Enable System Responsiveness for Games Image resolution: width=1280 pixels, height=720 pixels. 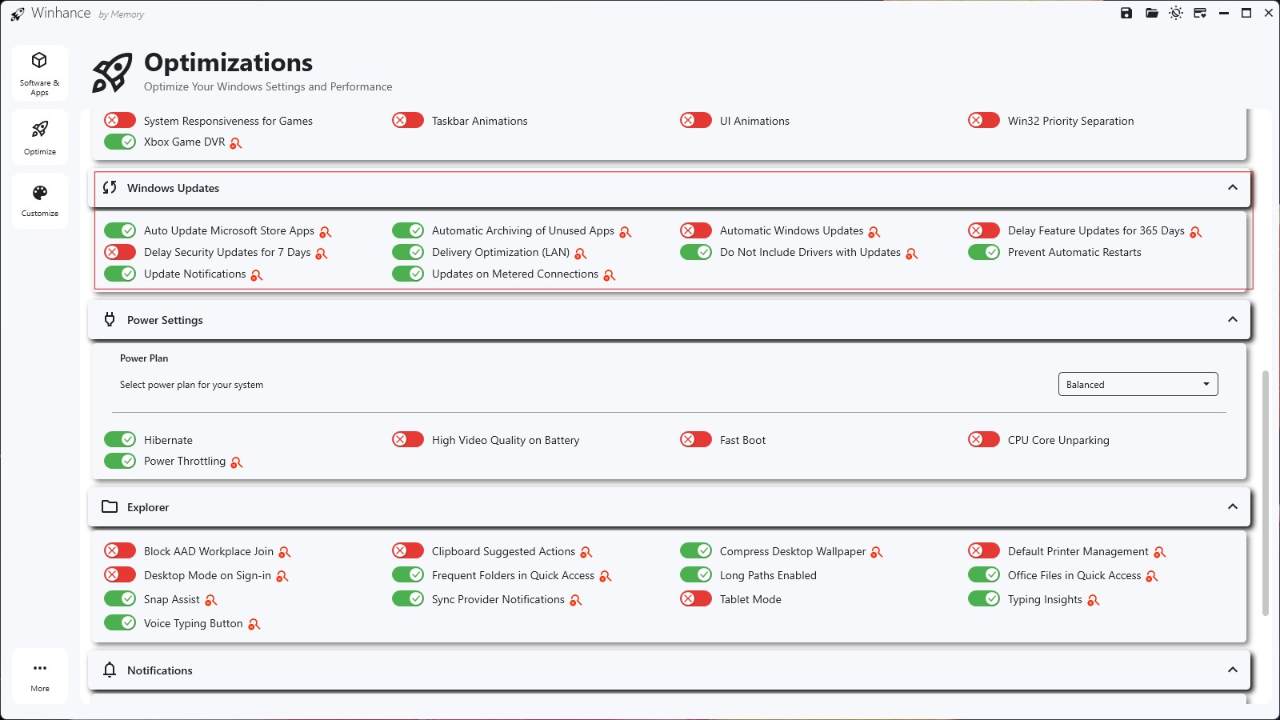(120, 120)
